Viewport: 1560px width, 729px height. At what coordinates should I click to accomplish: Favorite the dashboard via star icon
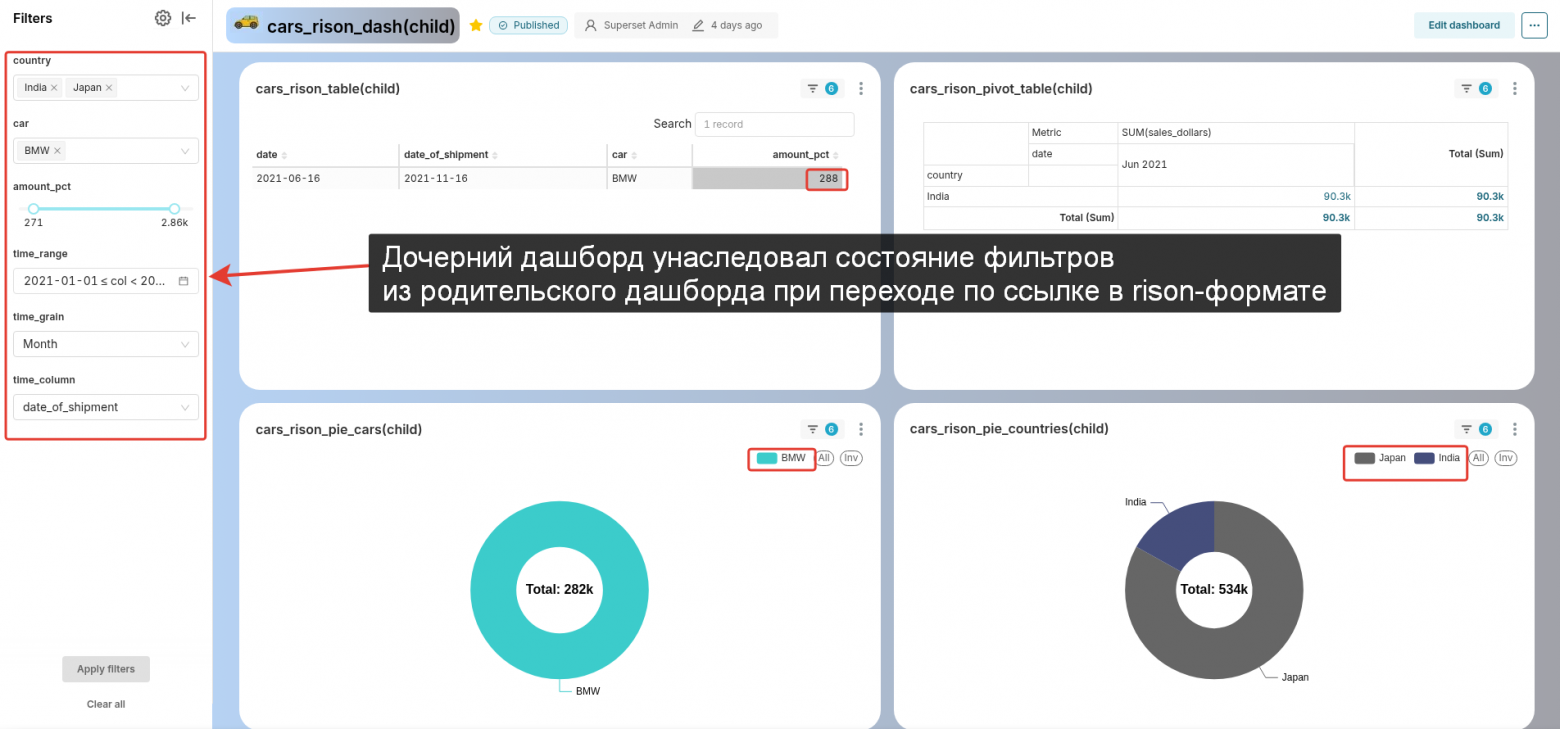click(x=475, y=25)
